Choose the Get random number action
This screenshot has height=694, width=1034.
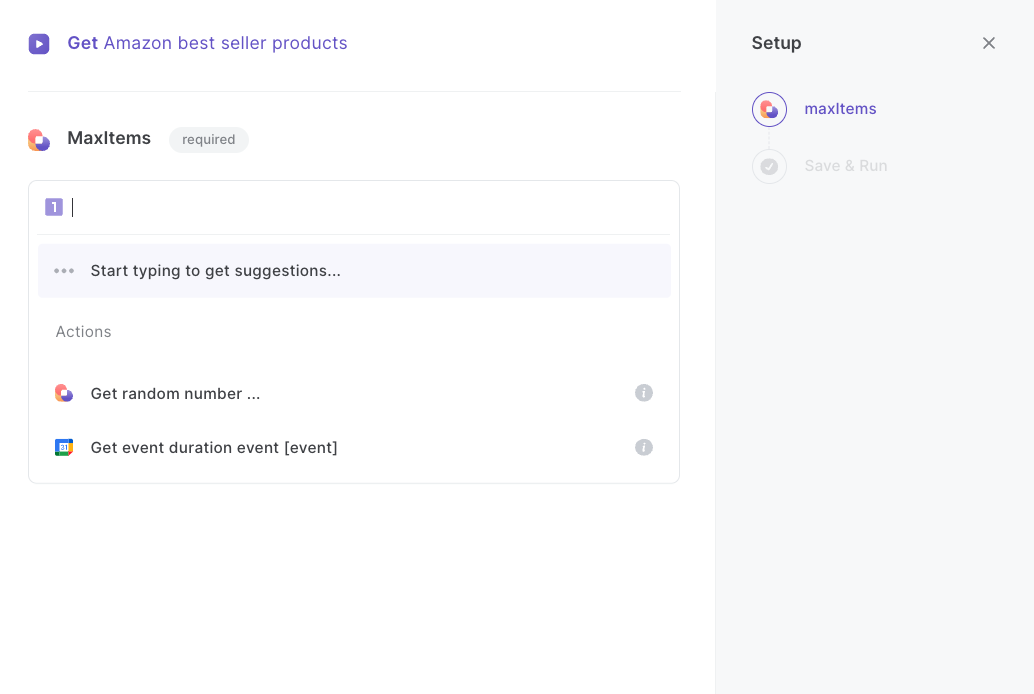click(x=354, y=393)
